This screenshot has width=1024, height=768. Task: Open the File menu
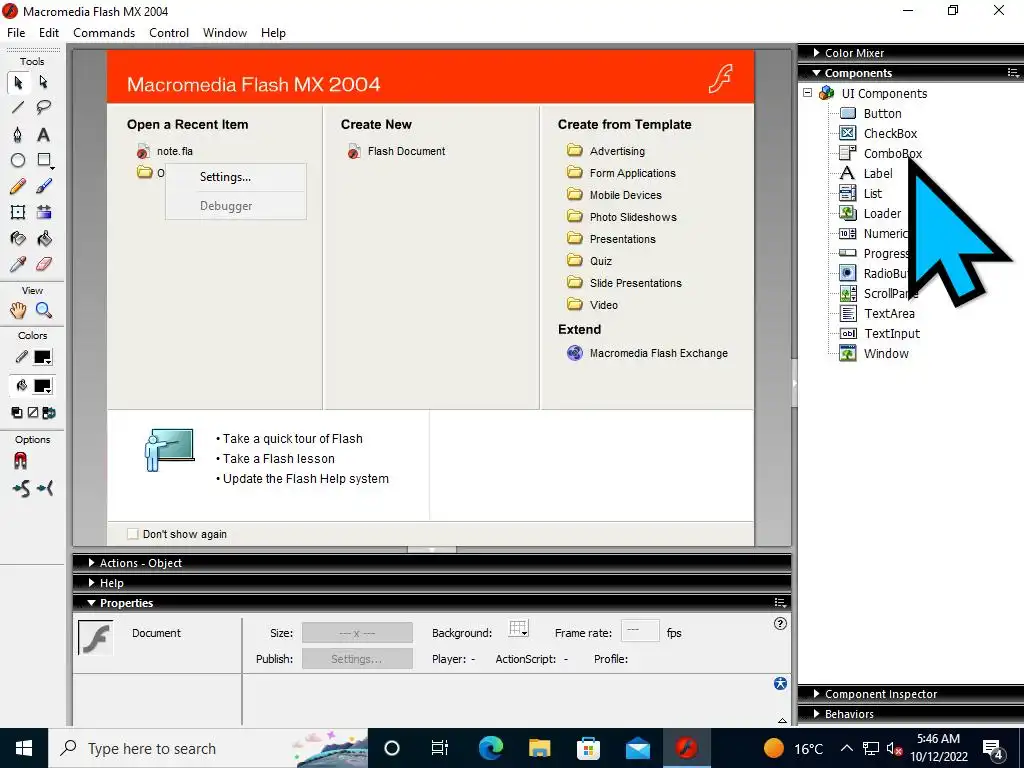tap(16, 33)
